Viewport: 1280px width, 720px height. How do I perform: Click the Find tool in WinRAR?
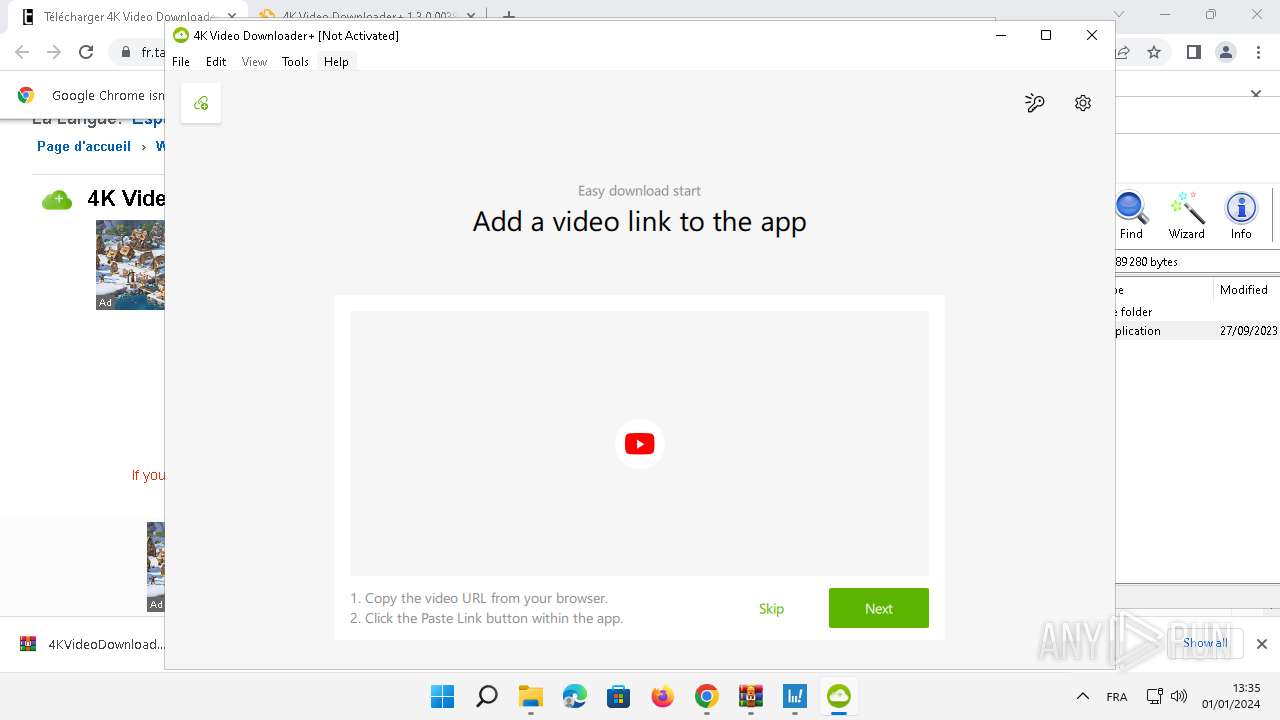(x=1131, y=216)
